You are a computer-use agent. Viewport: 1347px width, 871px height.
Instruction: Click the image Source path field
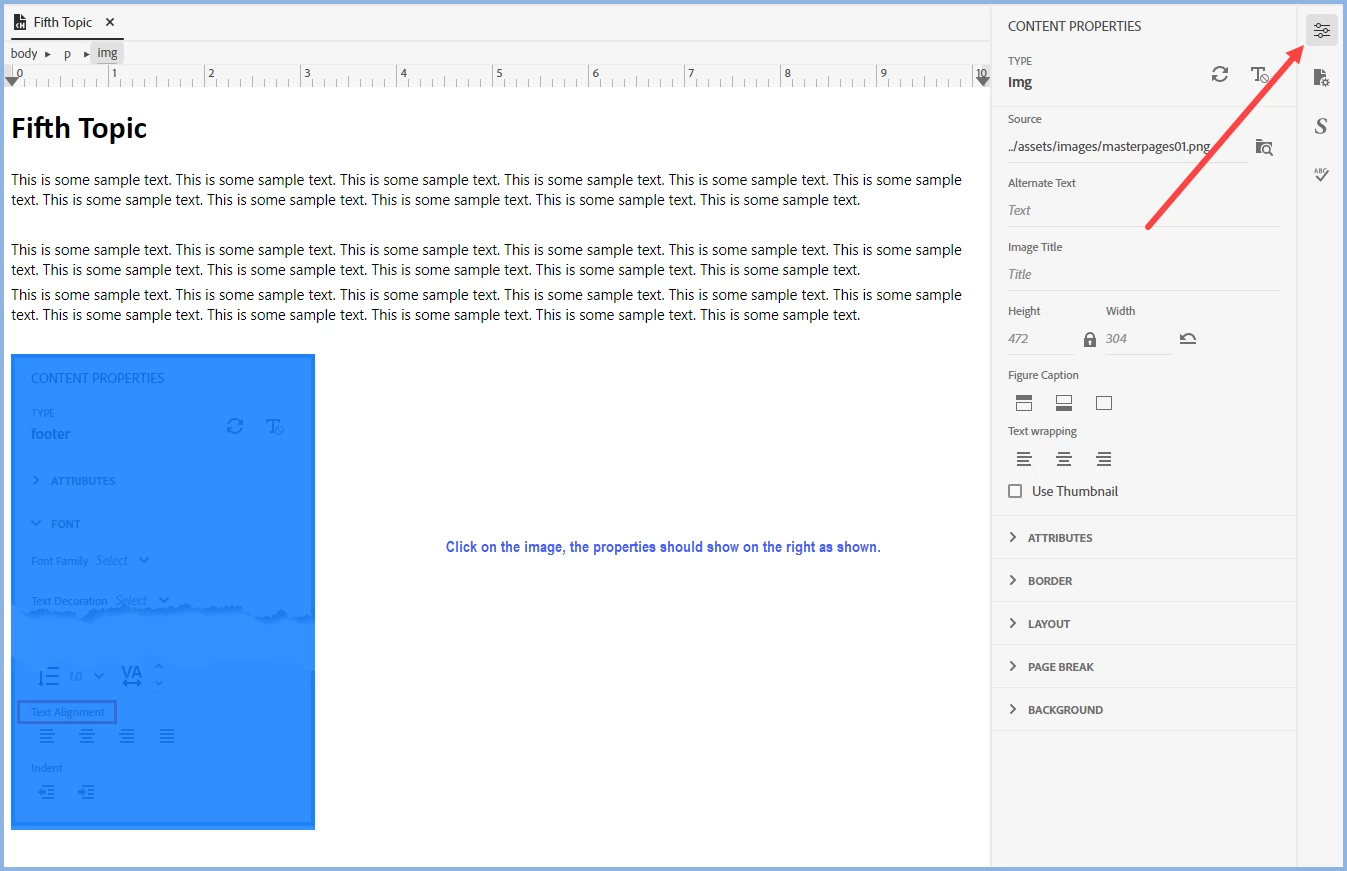[x=1126, y=146]
